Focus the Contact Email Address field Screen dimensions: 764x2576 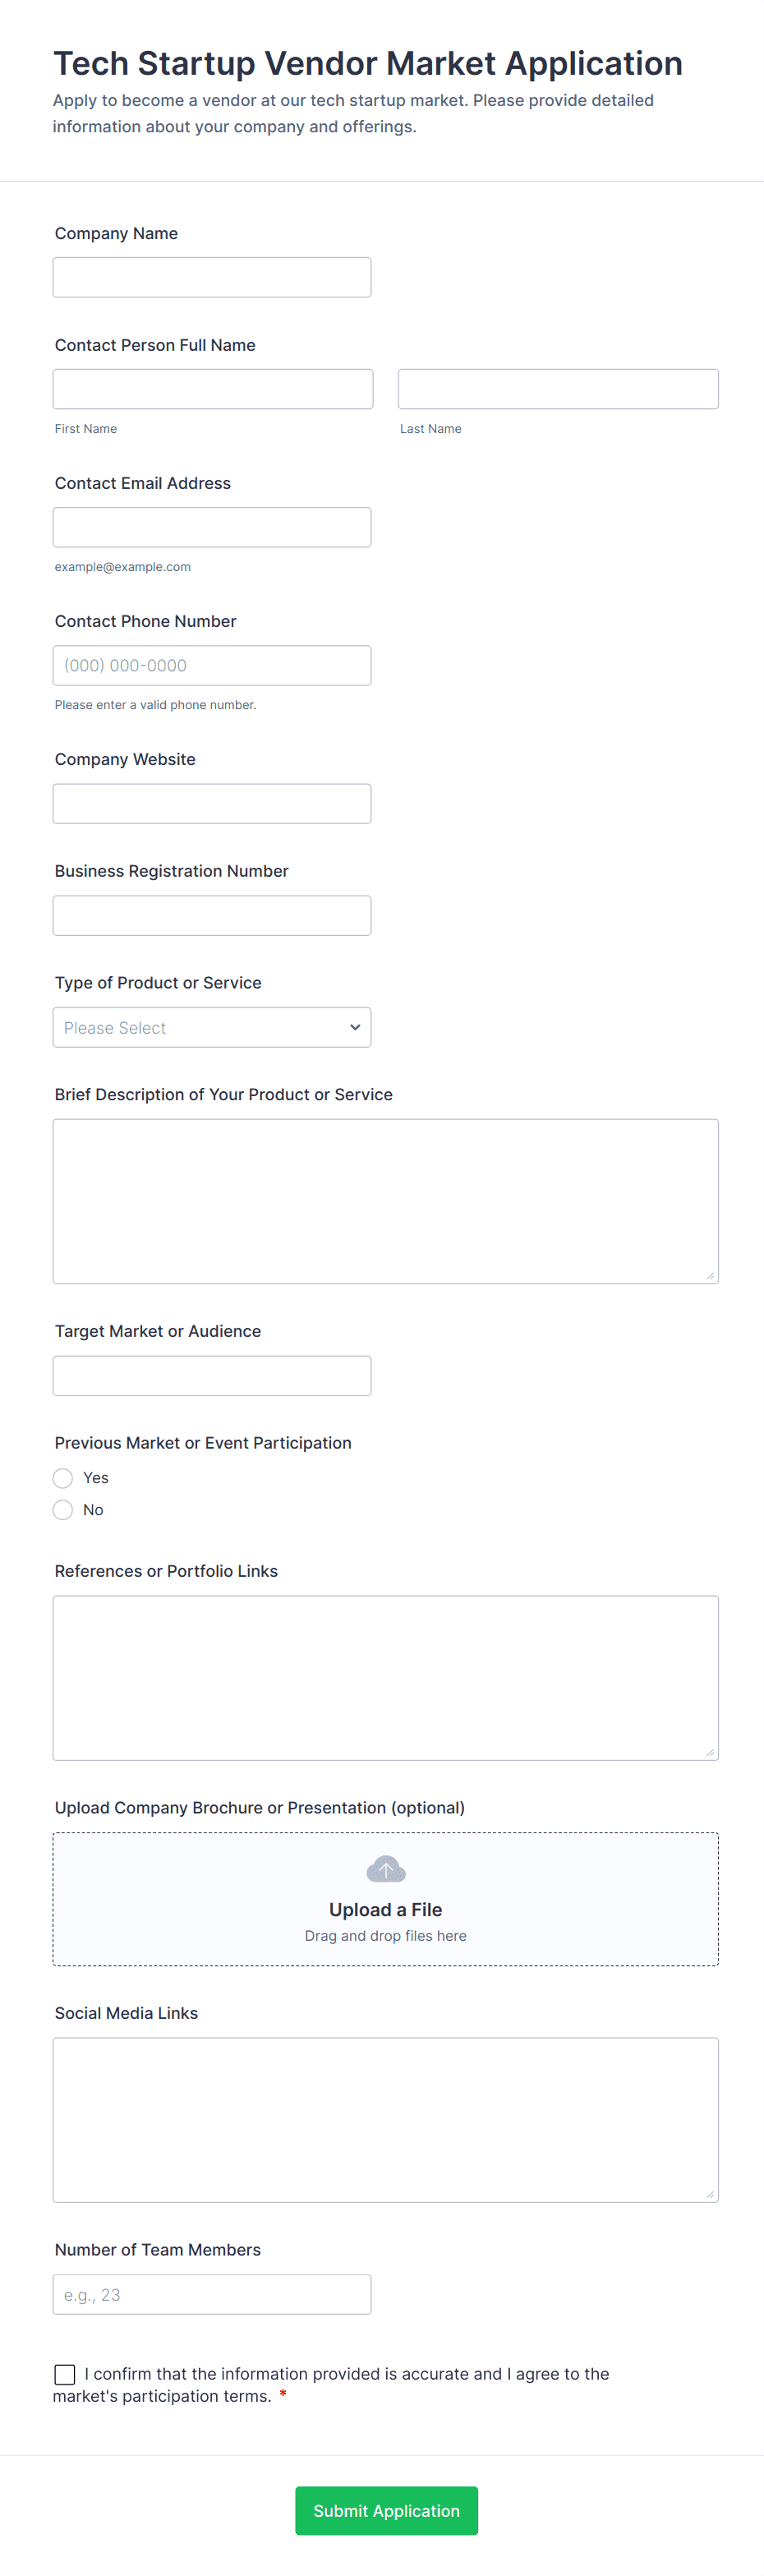pos(211,527)
